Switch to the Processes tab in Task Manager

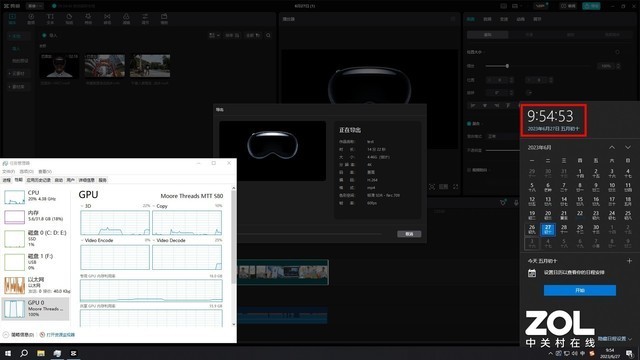(7, 180)
